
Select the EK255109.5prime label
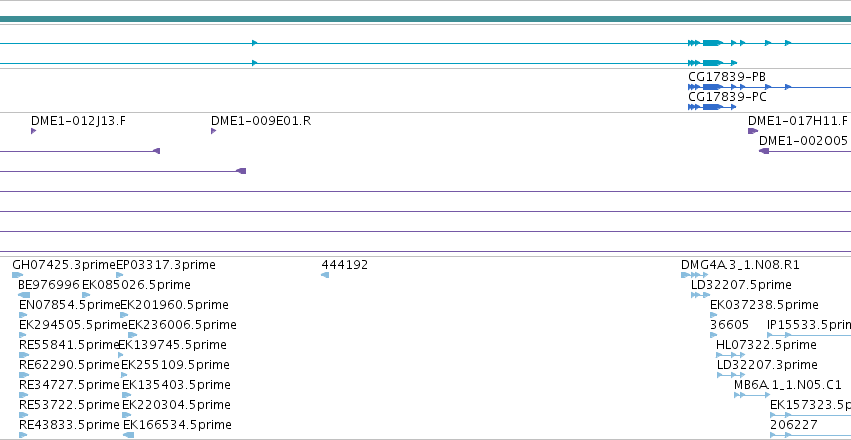(x=175, y=365)
